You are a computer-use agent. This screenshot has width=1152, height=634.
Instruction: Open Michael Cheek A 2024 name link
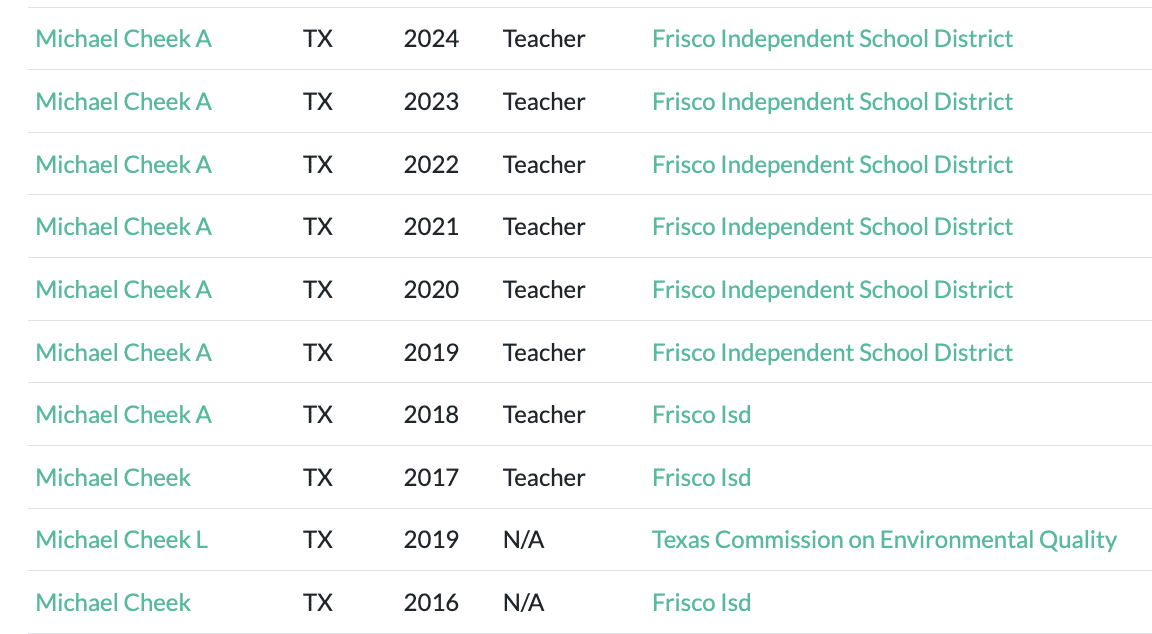[123, 39]
